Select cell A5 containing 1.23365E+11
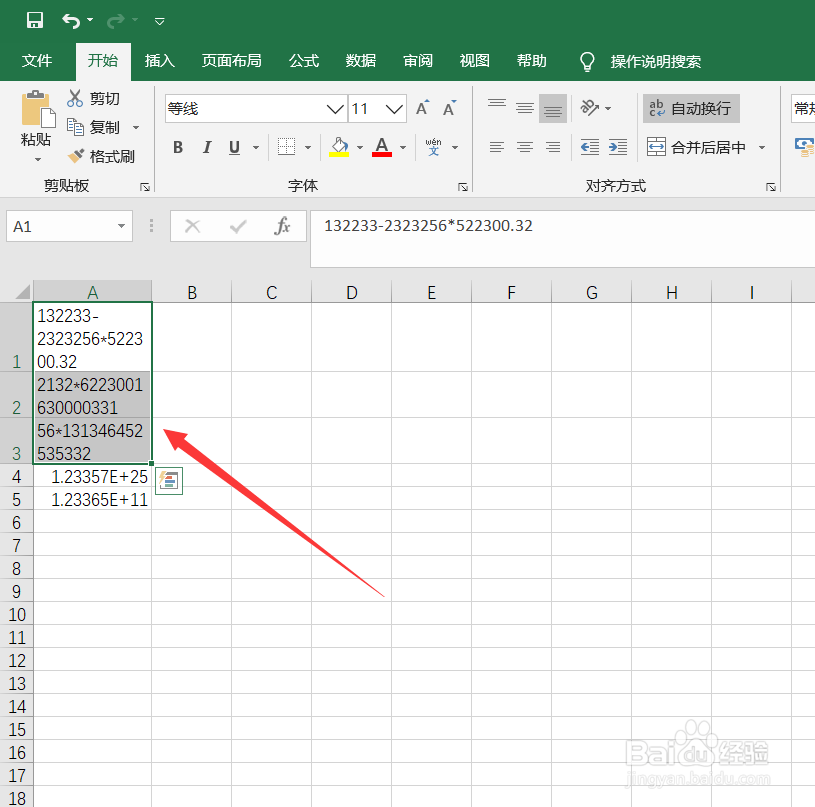This screenshot has height=807, width=815. 93,499
